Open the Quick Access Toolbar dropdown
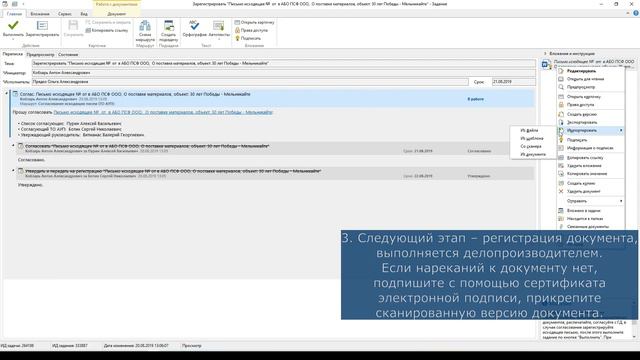This screenshot has height=360, width=640. point(23,4)
